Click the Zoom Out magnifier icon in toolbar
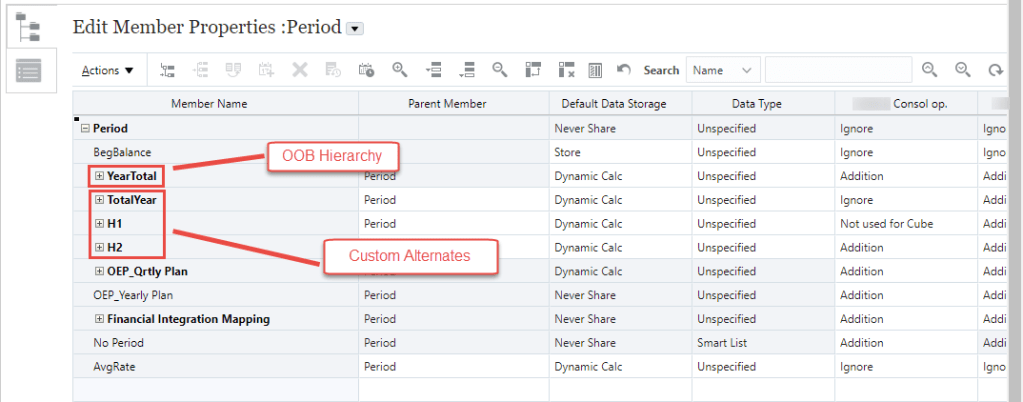The height and width of the screenshot is (402, 1023). tap(499, 70)
